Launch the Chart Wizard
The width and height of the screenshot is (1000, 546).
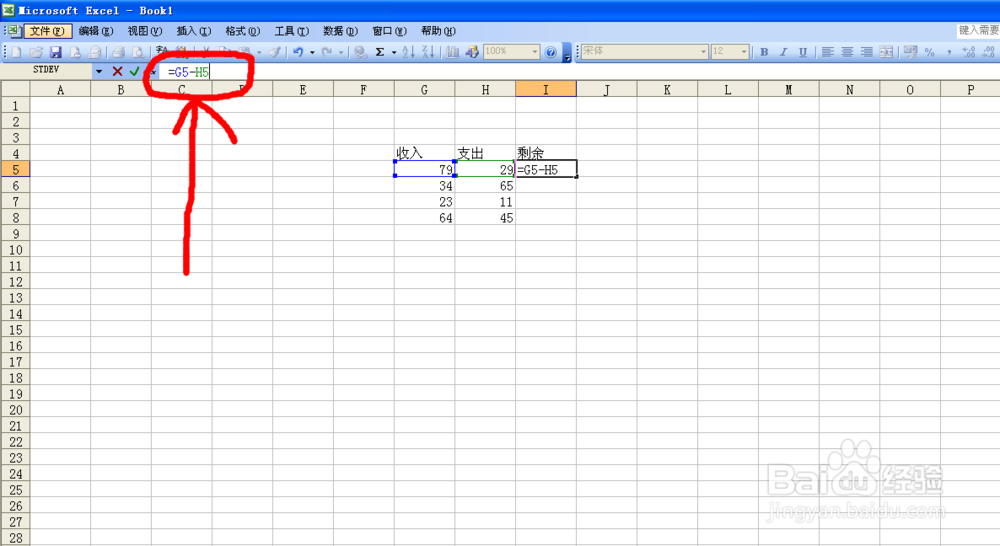click(452, 52)
